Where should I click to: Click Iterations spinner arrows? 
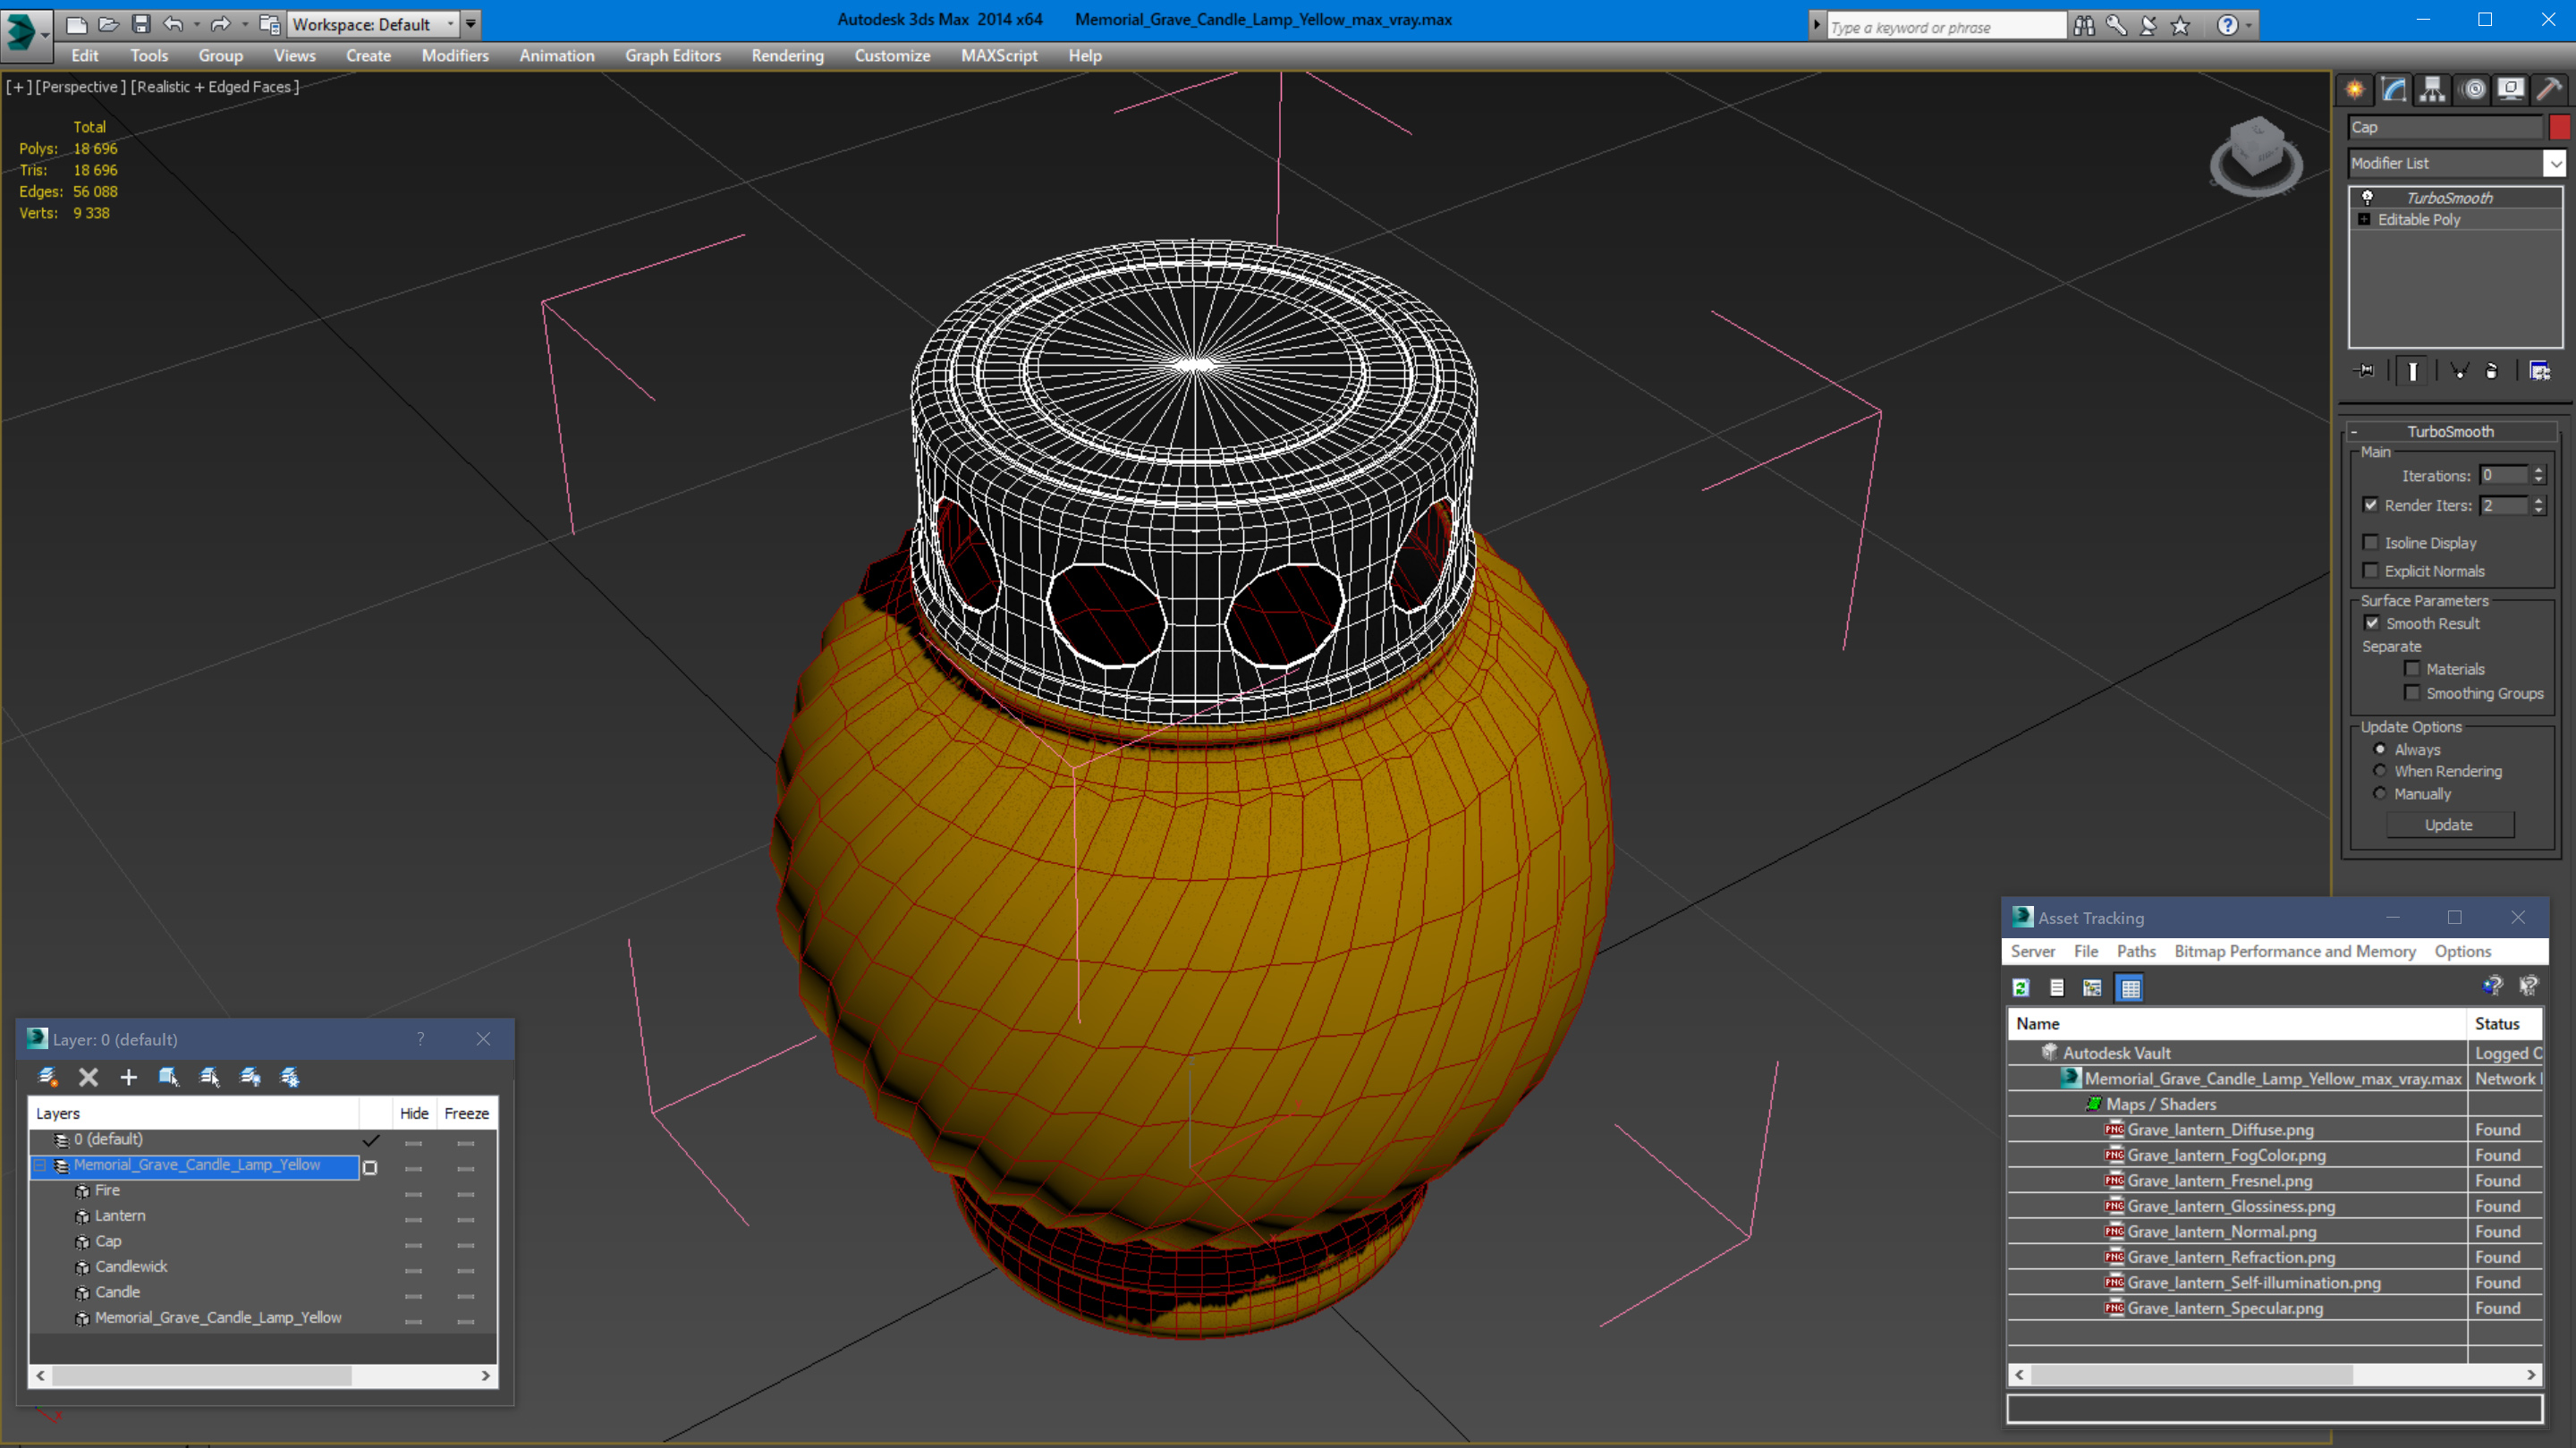click(2538, 476)
